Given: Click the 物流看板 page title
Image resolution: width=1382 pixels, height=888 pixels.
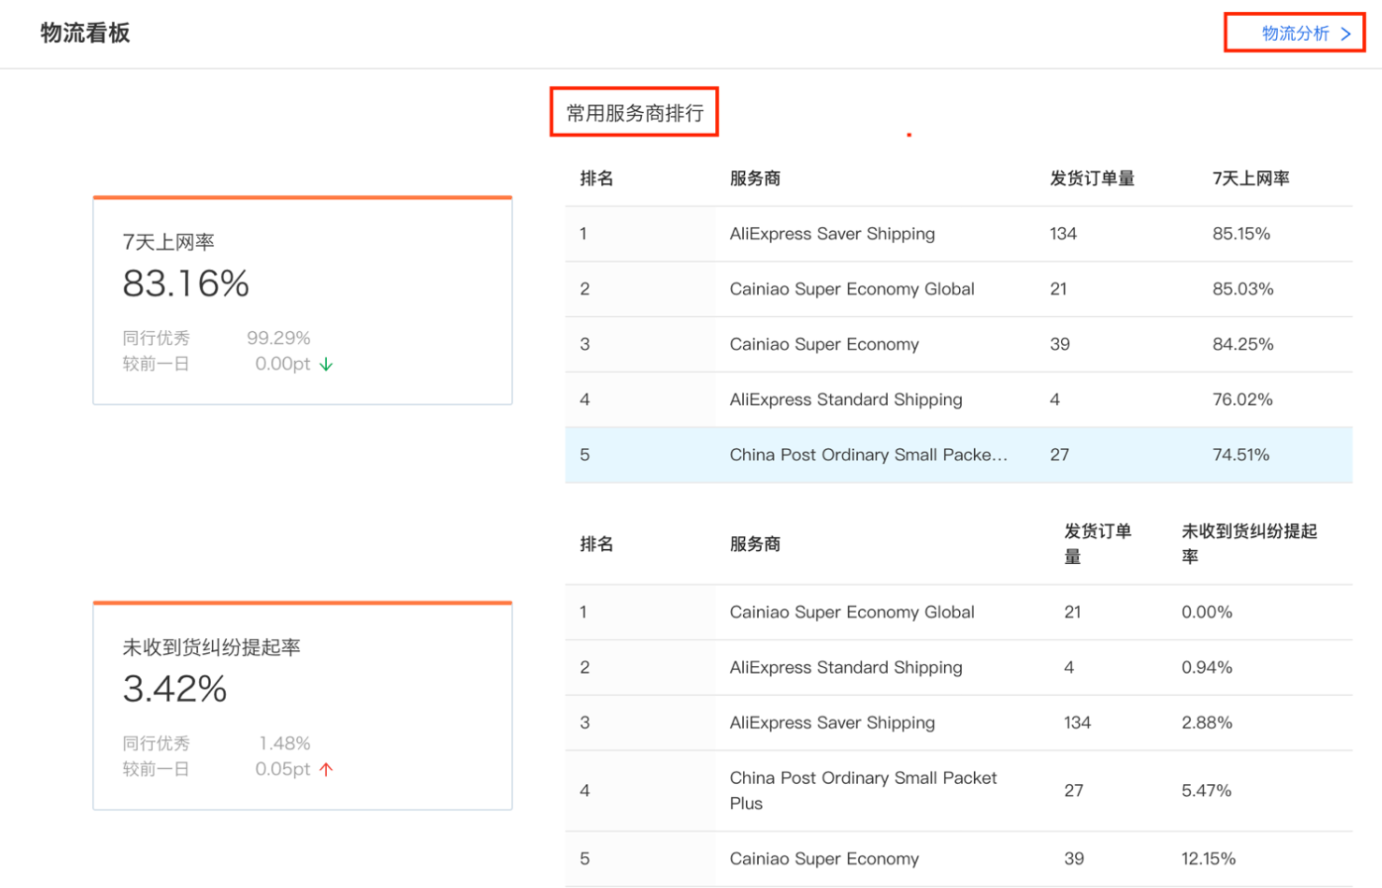Looking at the screenshot, I should pos(85,33).
